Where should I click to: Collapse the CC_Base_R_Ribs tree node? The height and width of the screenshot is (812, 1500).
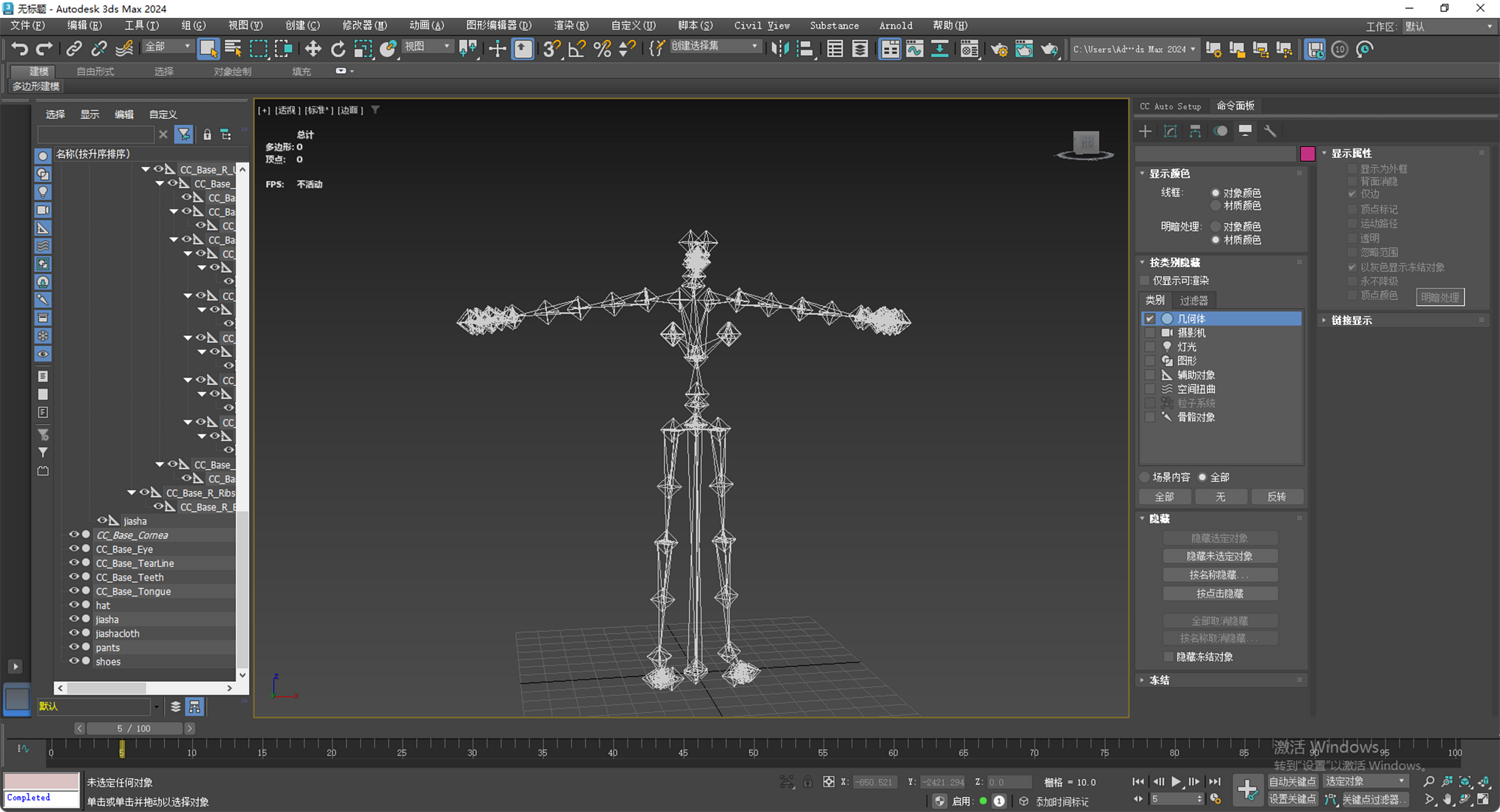click(x=132, y=493)
